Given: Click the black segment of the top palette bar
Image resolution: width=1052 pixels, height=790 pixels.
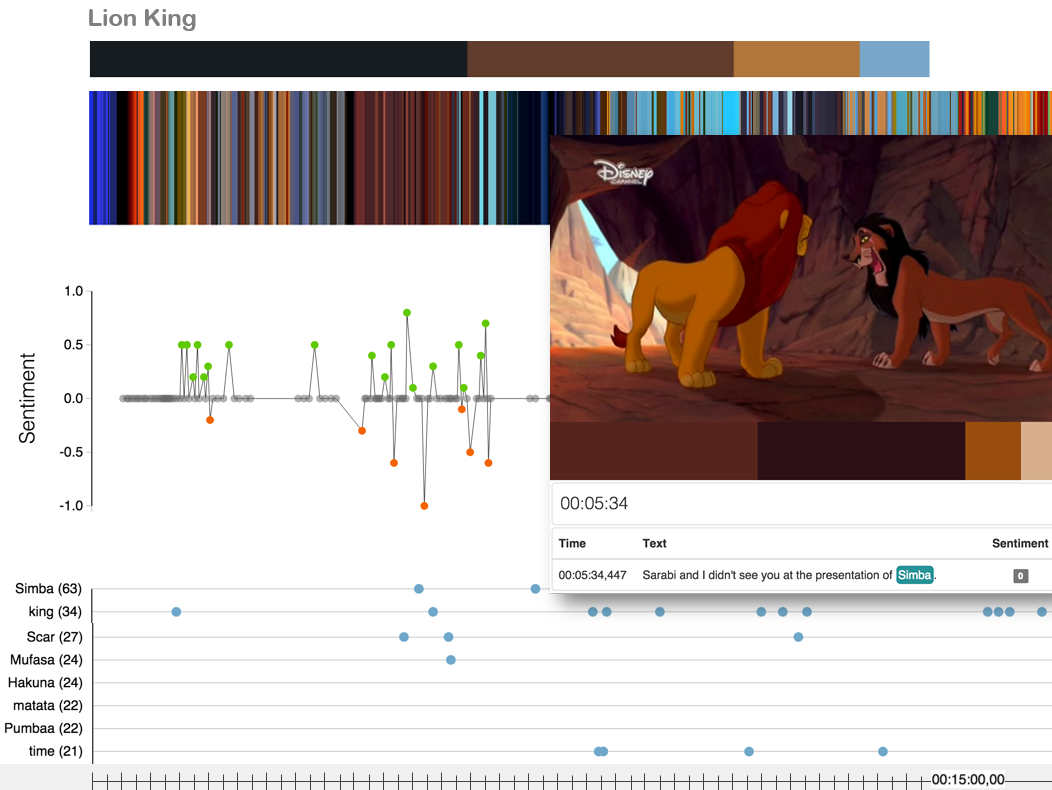Looking at the screenshot, I should point(278,59).
